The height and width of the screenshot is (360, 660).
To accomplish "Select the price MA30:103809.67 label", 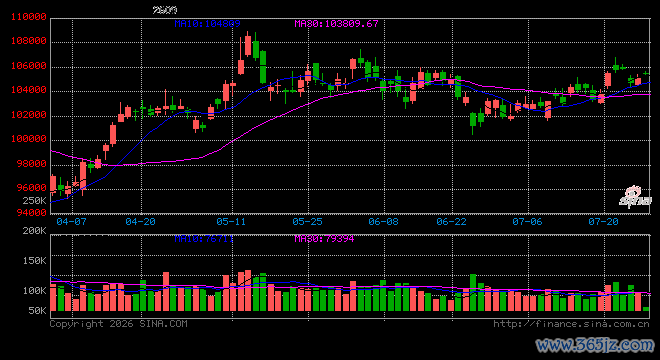I will [336, 24].
